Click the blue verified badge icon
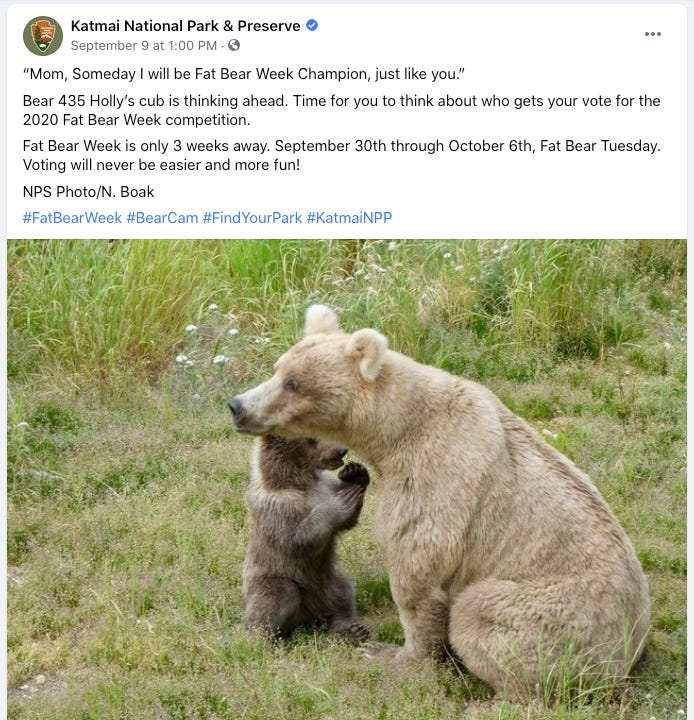This screenshot has height=720, width=694. click(312, 25)
